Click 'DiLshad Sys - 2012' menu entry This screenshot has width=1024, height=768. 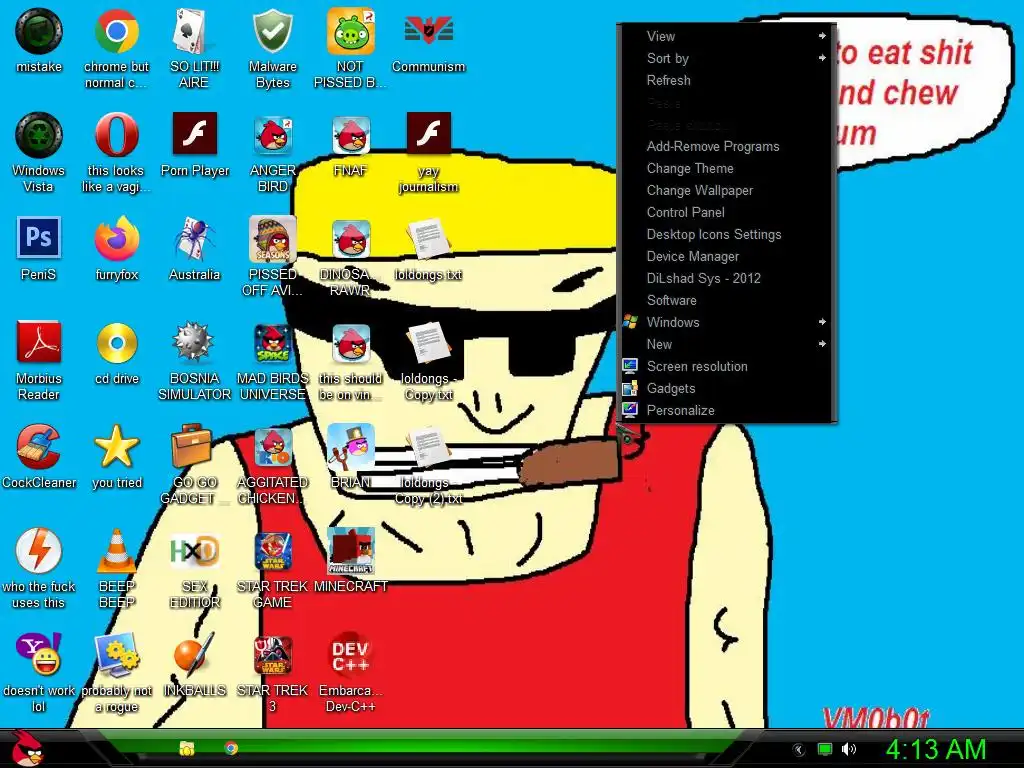726,278
